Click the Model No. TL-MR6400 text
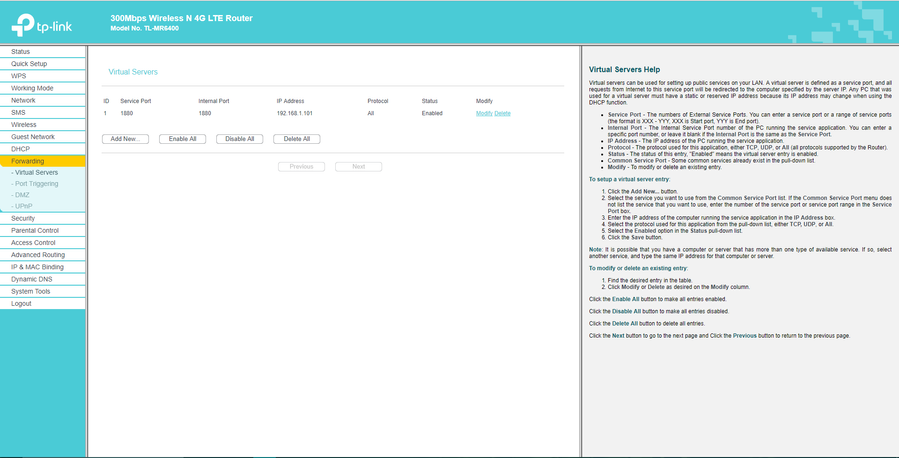 point(144,28)
